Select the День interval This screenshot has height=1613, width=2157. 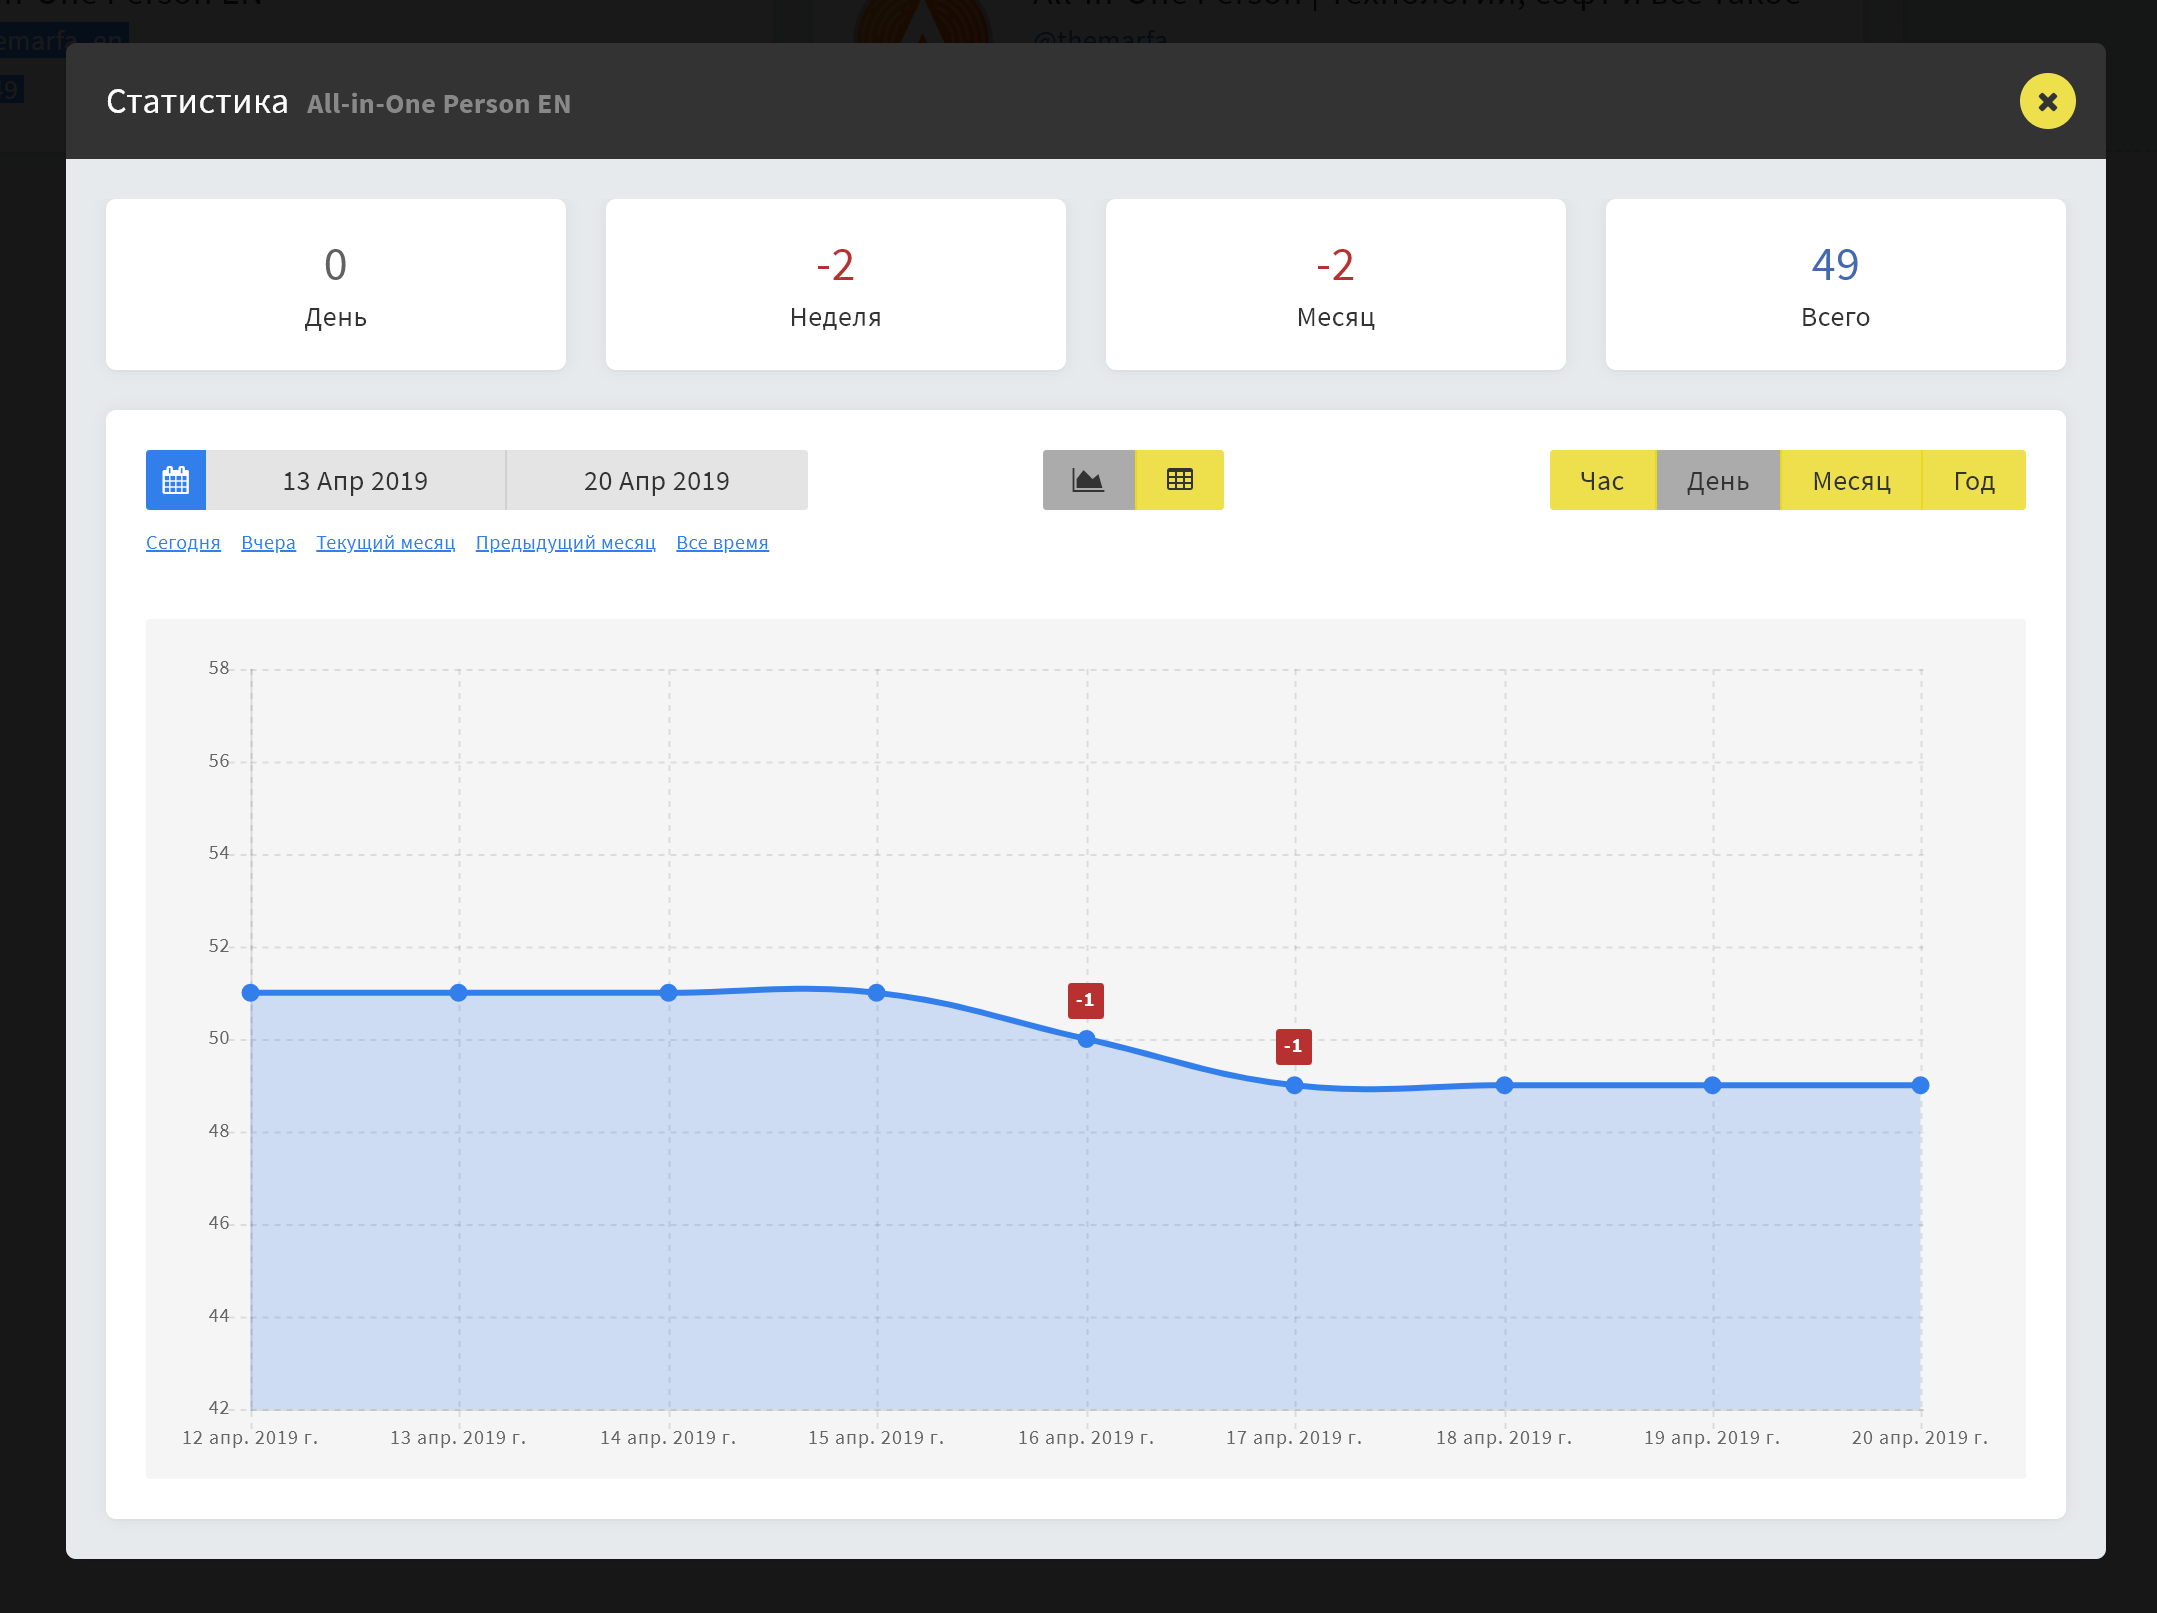(1718, 481)
